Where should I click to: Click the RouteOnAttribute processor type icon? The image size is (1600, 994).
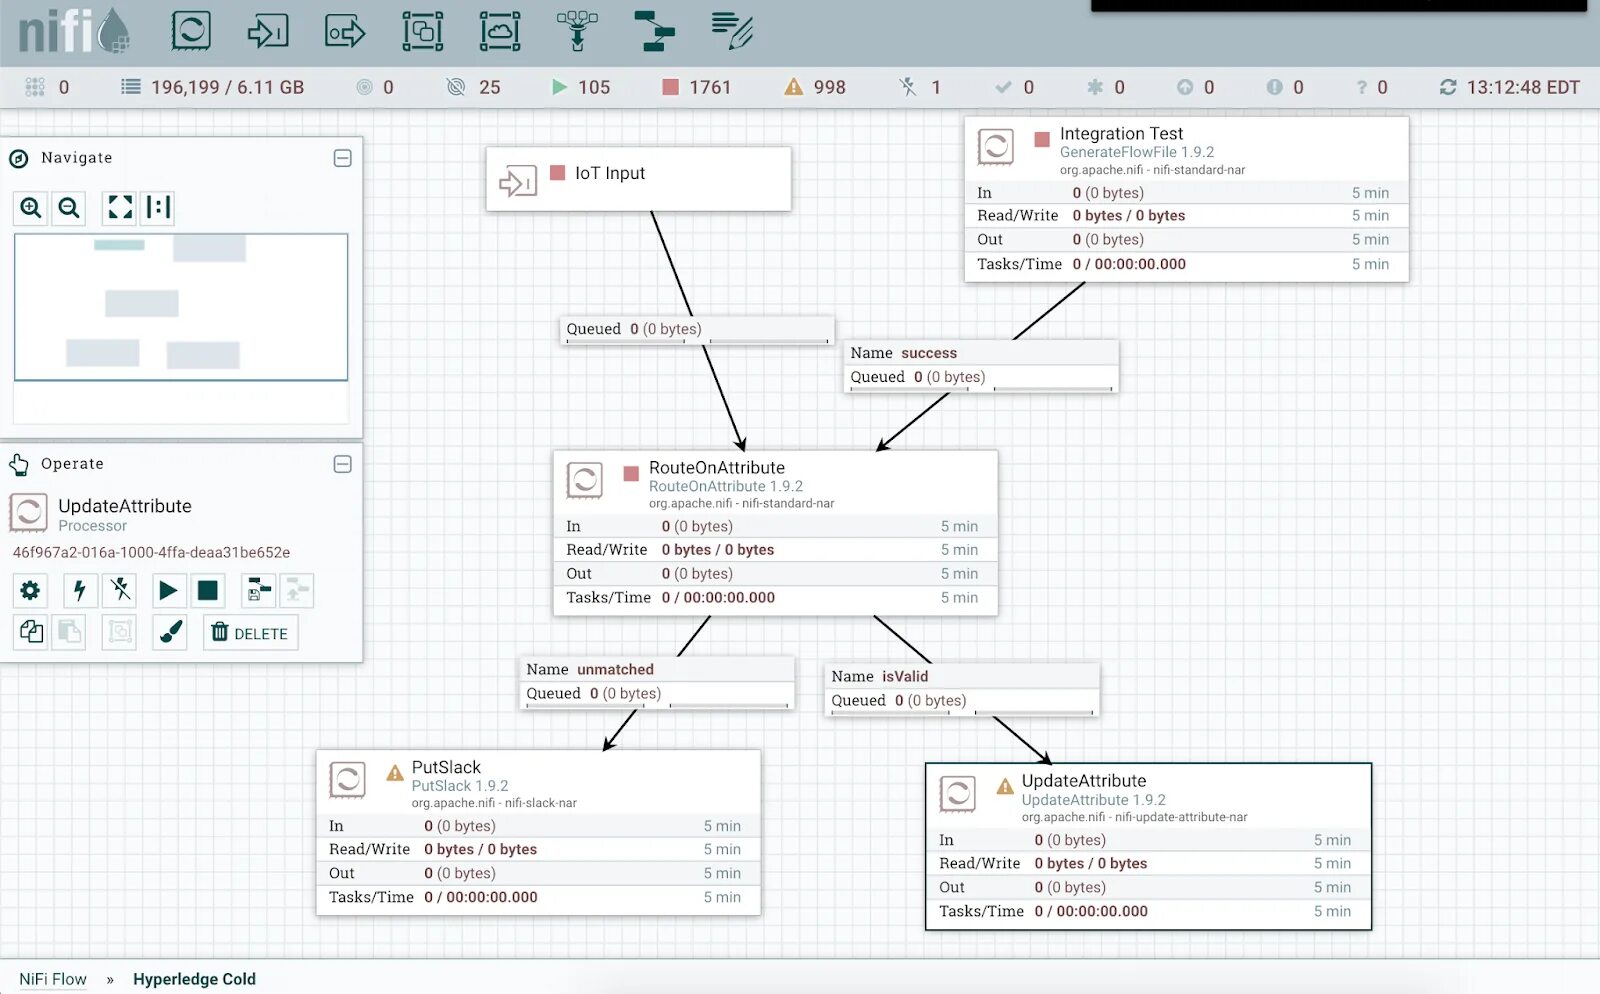coord(585,480)
